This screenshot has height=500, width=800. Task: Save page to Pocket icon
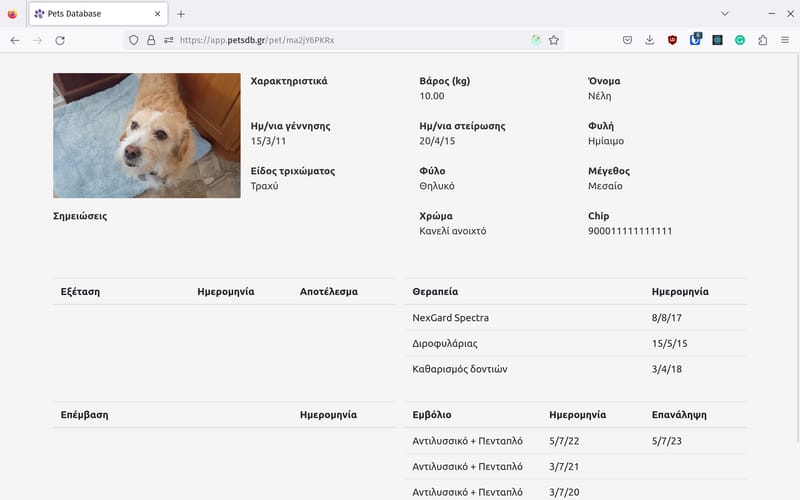pos(628,40)
